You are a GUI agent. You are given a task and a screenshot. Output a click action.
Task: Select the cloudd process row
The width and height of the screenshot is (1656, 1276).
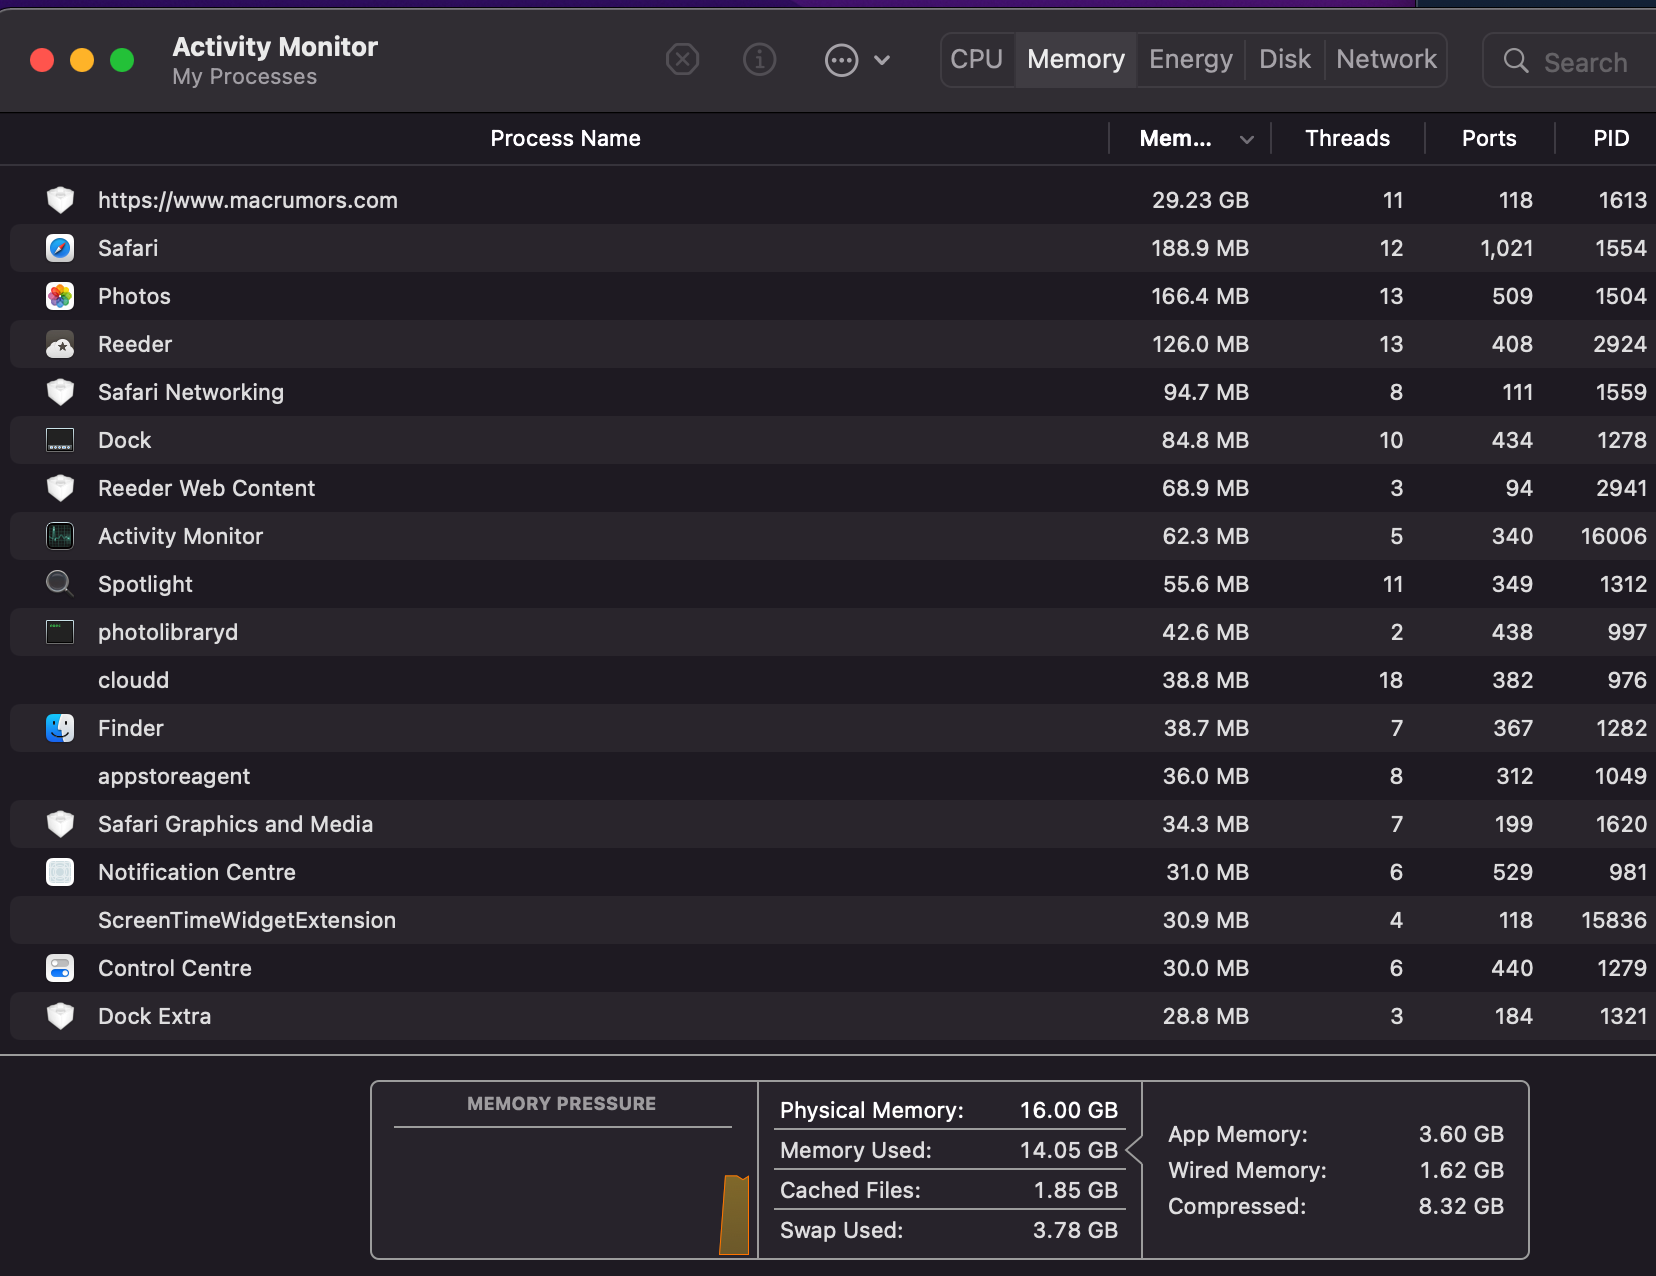(x=833, y=680)
